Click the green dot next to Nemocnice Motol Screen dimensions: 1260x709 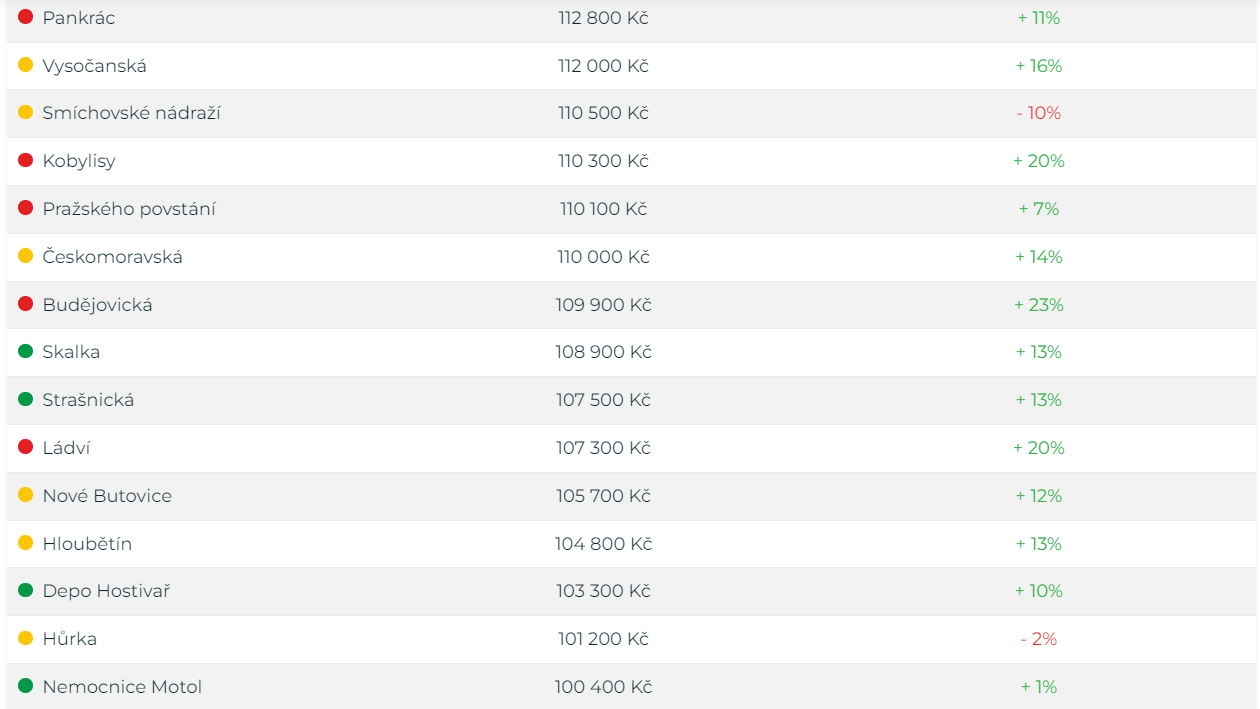click(26, 686)
